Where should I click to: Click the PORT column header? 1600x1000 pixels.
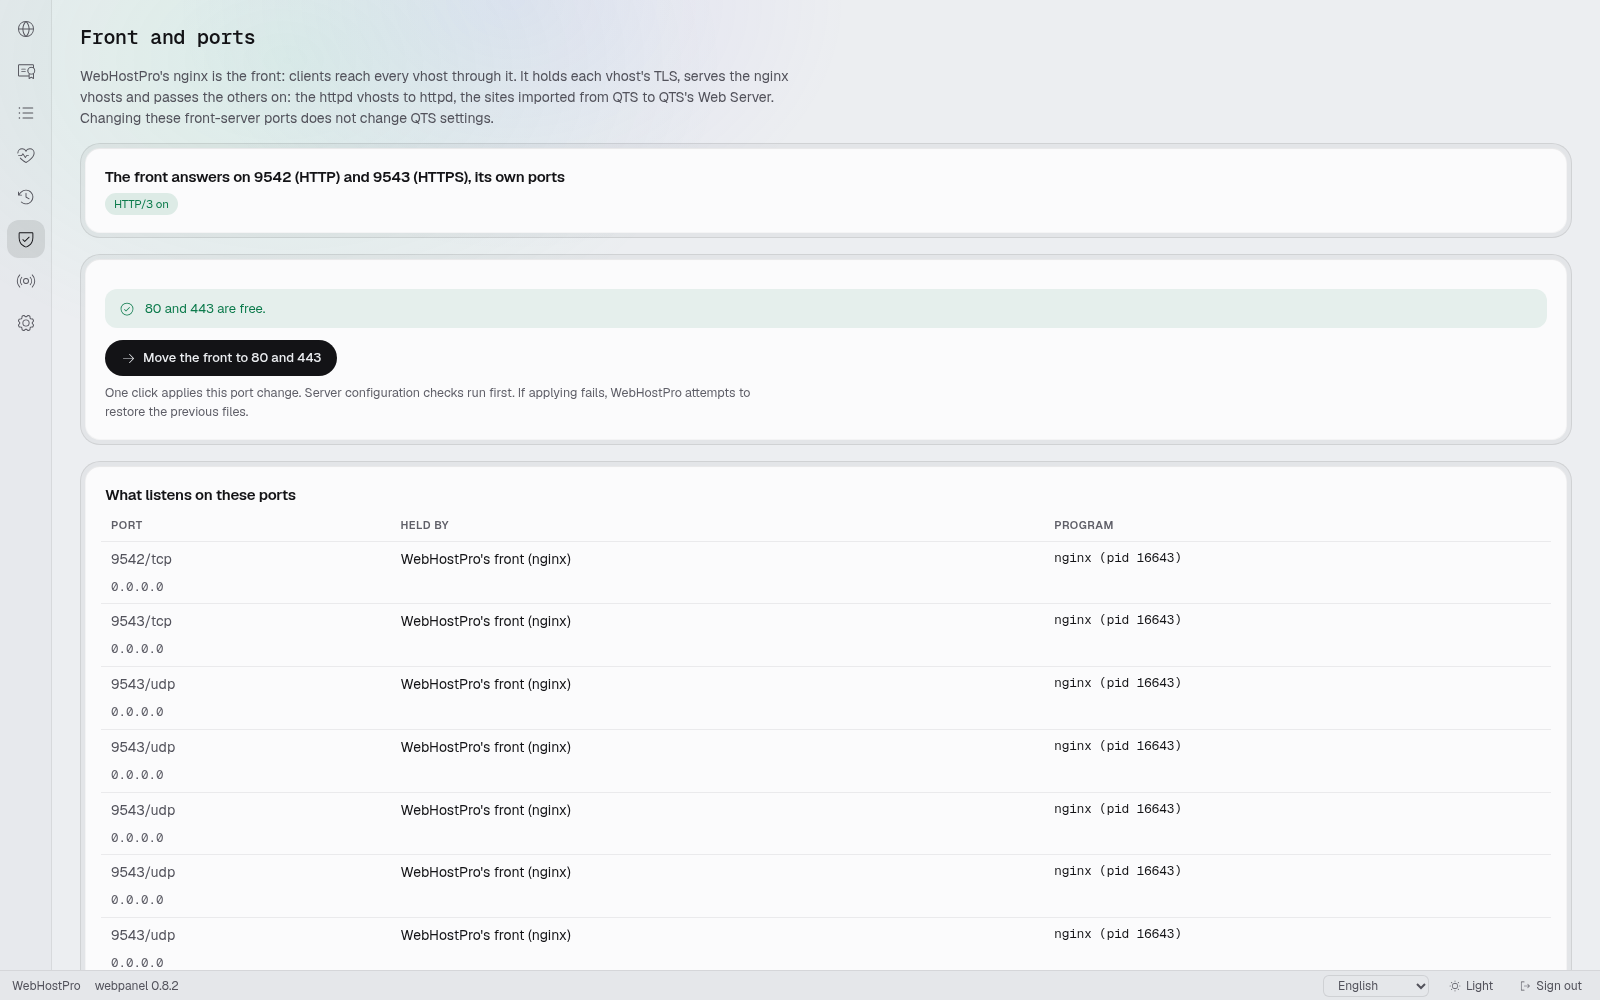click(126, 525)
